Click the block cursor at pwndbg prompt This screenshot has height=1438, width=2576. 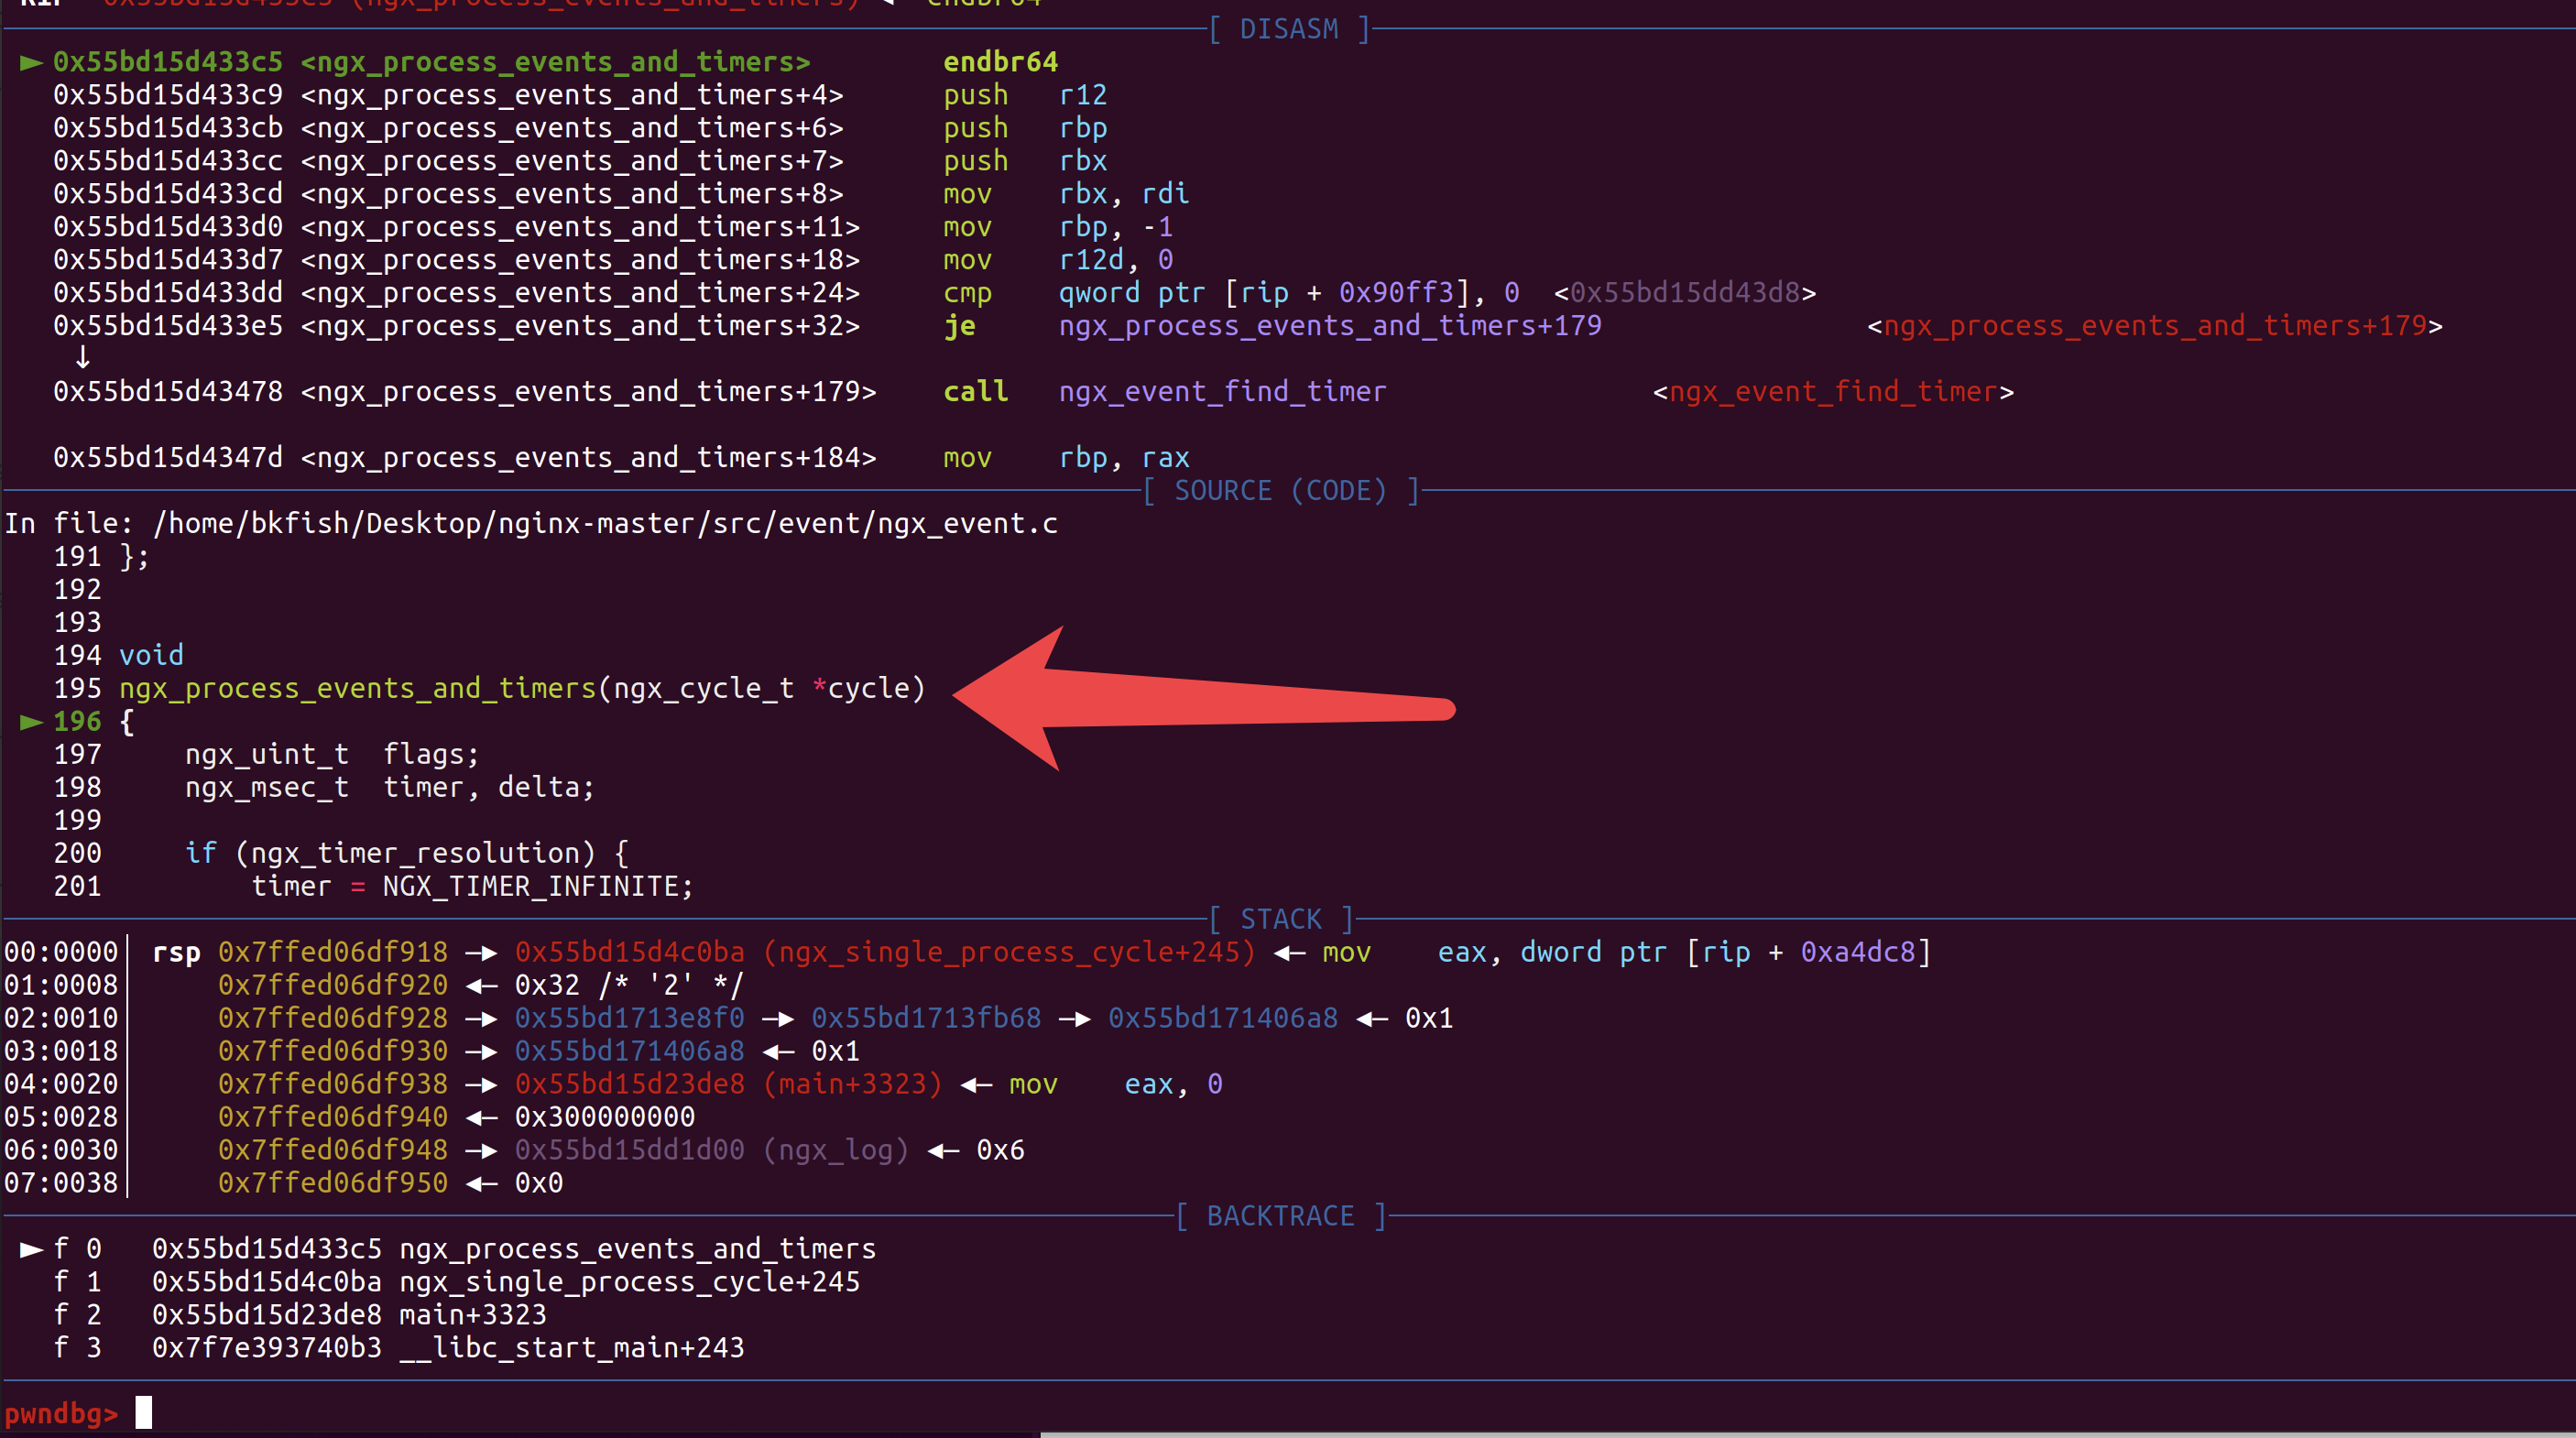(144, 1412)
